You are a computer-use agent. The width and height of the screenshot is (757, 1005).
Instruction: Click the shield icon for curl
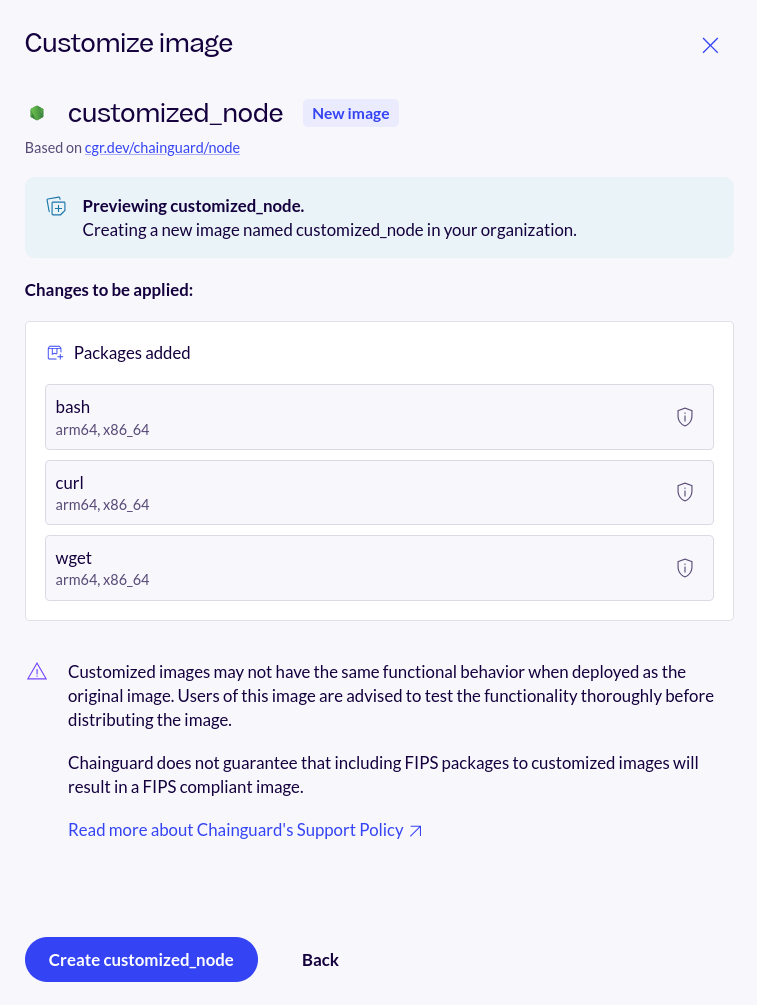coord(685,492)
